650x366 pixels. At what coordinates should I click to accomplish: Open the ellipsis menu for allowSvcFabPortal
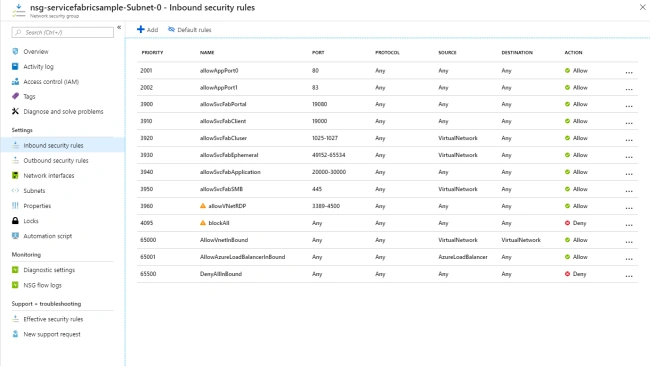point(629,106)
